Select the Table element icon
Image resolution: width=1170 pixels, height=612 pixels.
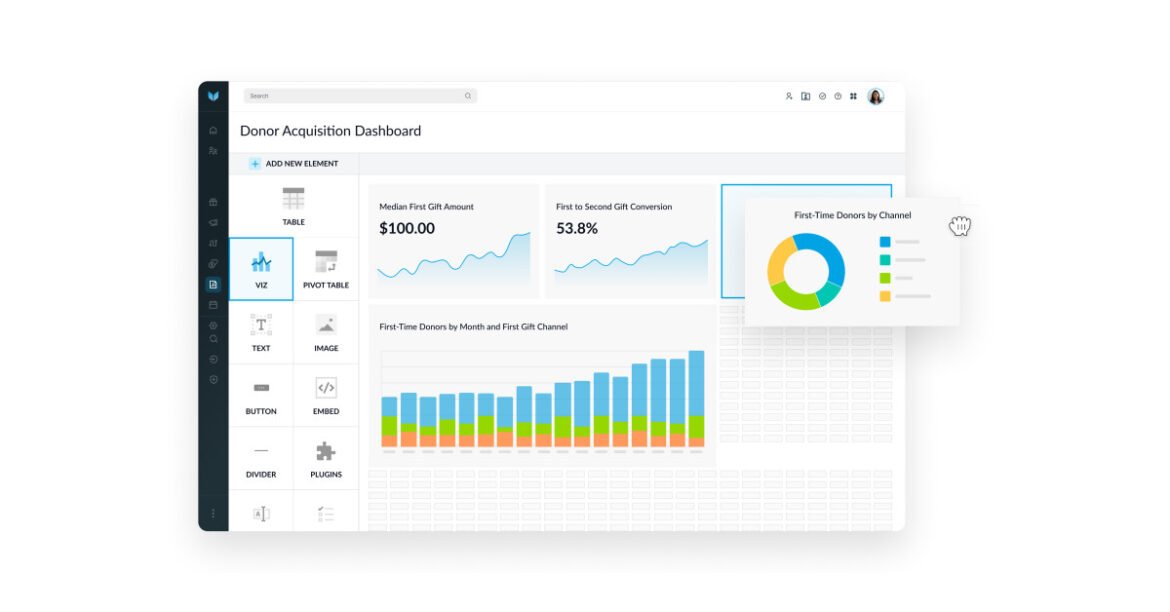pos(293,200)
